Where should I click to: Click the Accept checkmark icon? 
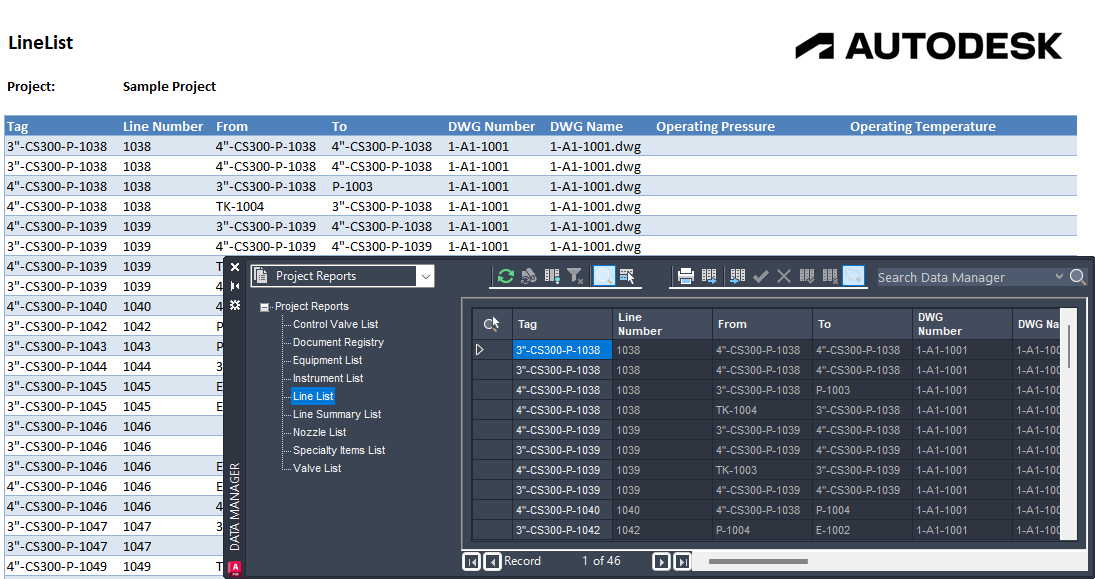point(760,277)
